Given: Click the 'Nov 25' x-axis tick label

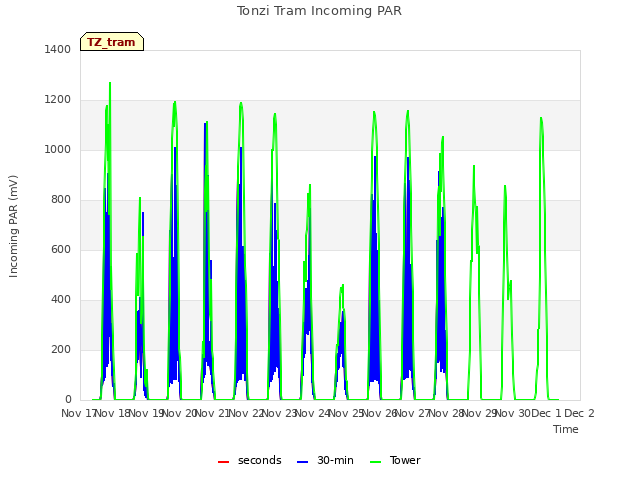Looking at the screenshot, I should [x=345, y=413].
